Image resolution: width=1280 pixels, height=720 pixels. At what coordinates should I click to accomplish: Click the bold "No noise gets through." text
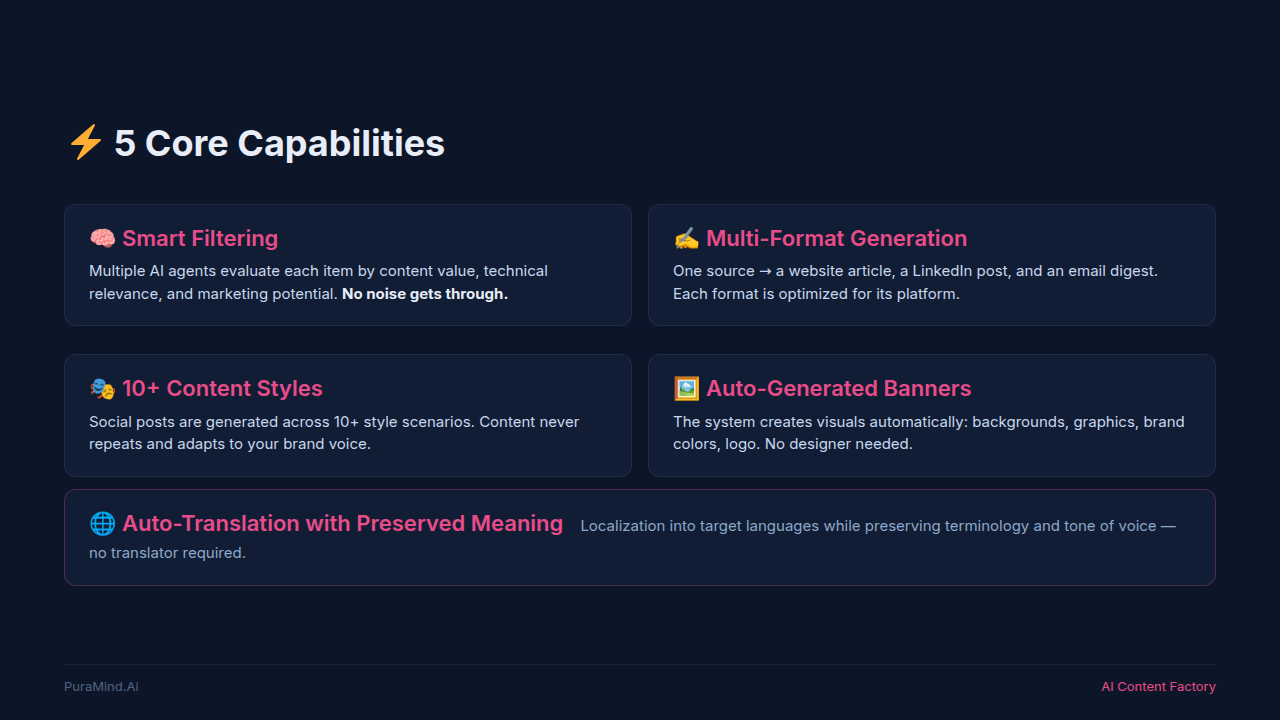coord(425,294)
